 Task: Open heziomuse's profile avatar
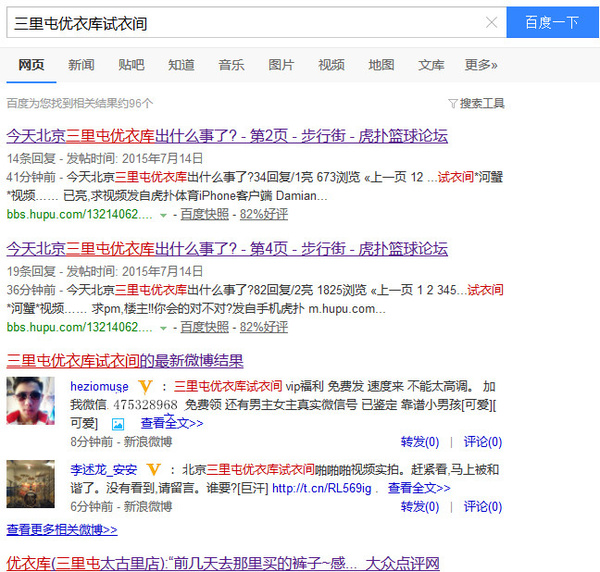31,403
